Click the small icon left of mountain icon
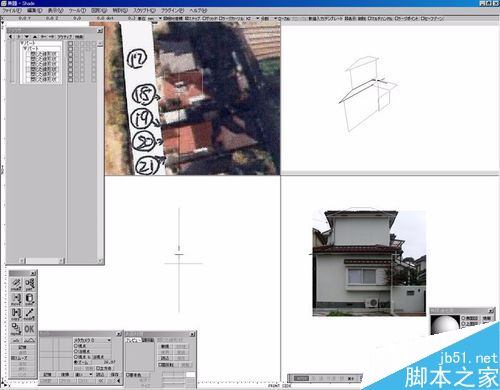Screen dimensions: 500x390 pos(16,340)
